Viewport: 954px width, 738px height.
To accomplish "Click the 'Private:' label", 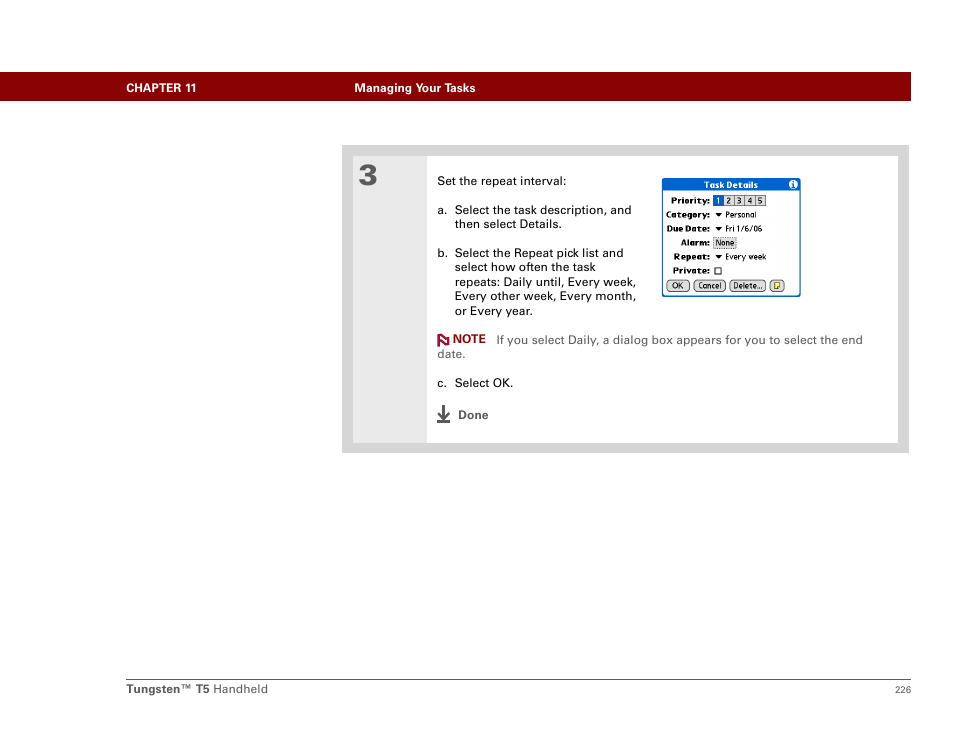I will point(691,271).
